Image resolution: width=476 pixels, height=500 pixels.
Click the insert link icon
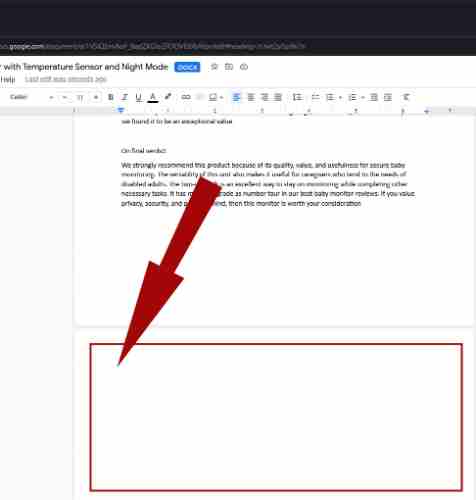[x=186, y=97]
